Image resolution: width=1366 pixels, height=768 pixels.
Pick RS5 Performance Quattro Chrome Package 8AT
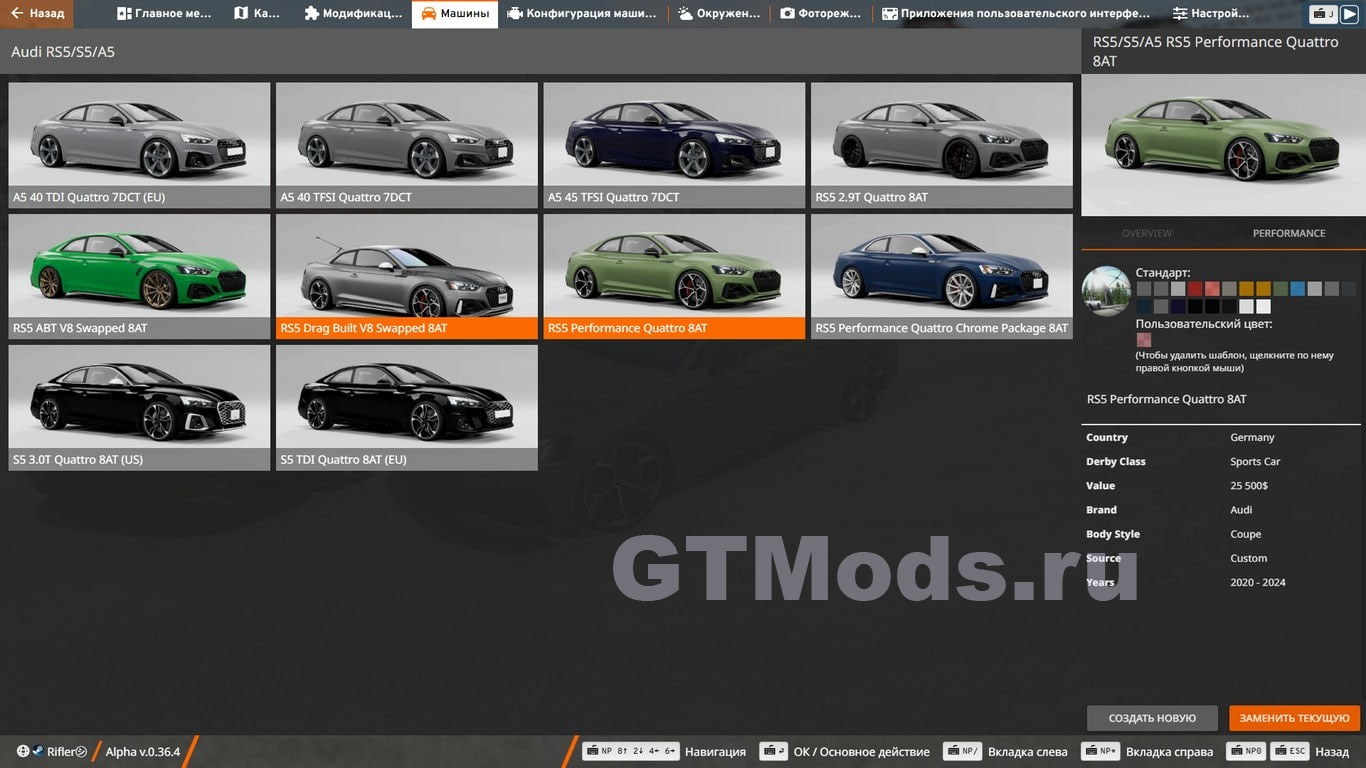pos(942,276)
